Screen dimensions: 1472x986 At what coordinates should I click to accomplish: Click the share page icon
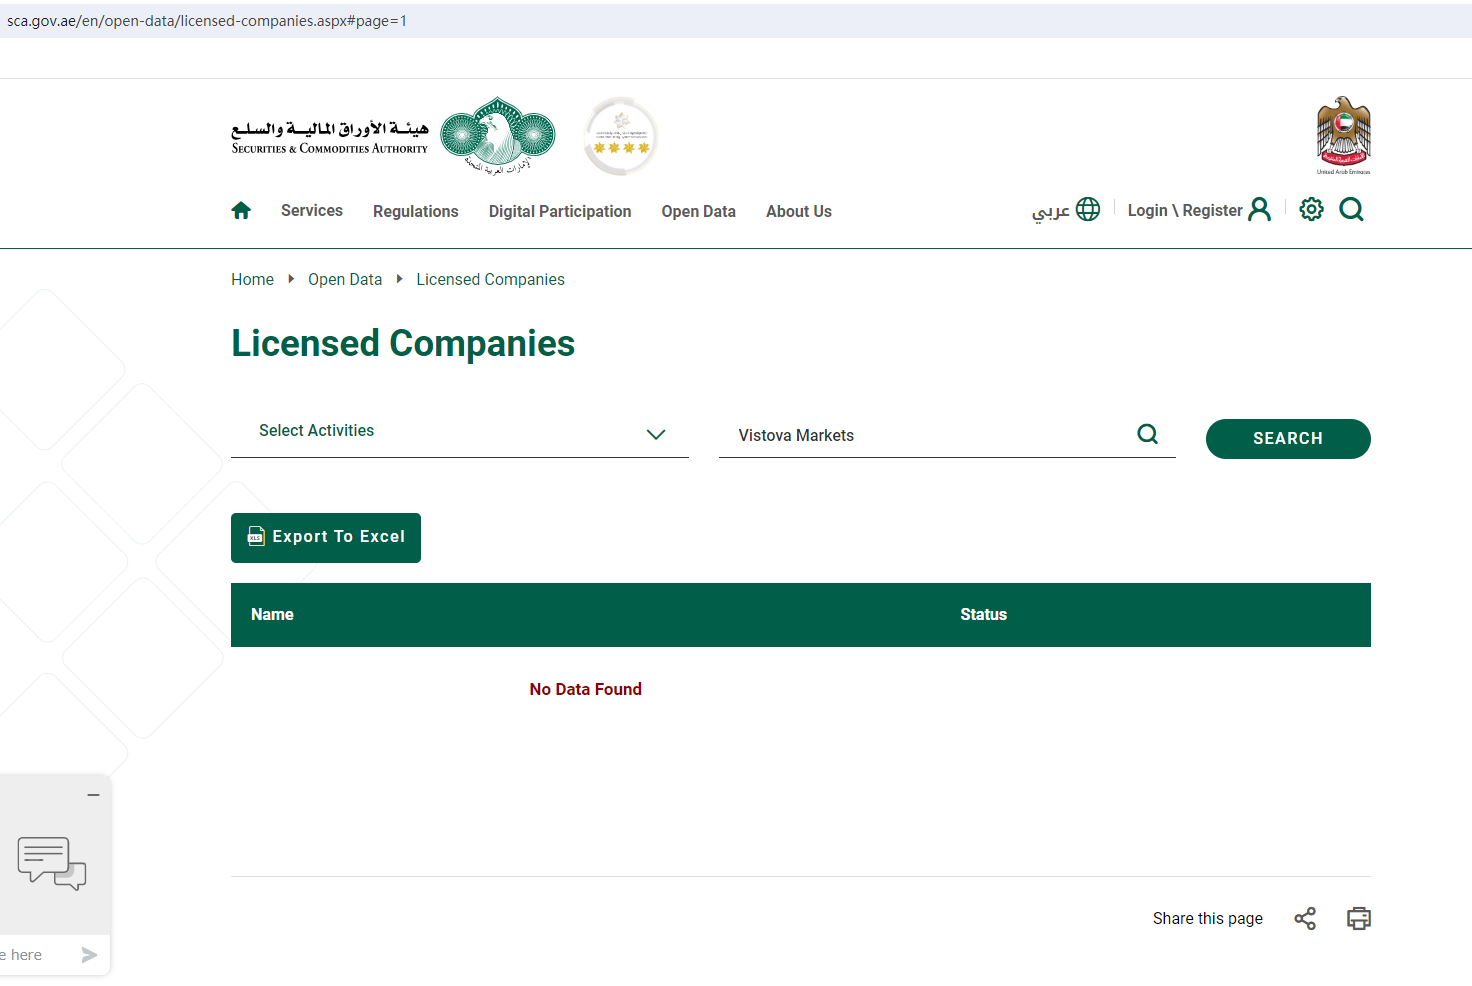tap(1305, 919)
